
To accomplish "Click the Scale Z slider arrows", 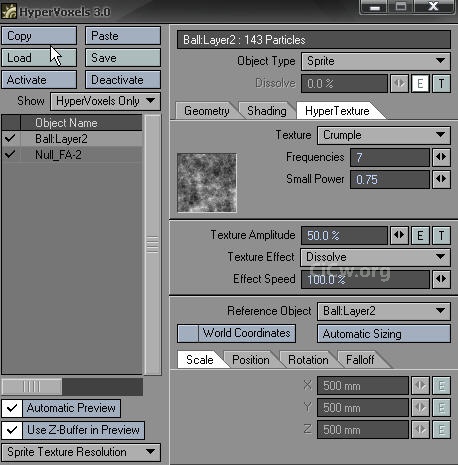I will coord(420,430).
